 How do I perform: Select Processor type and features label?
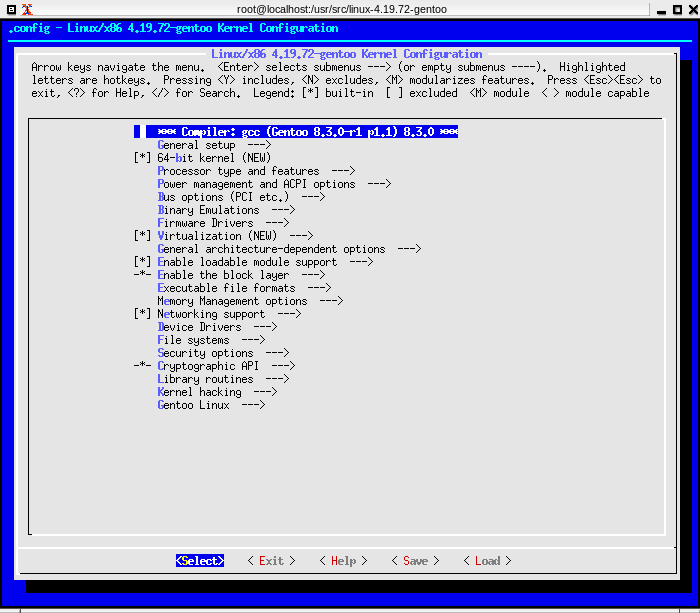click(238, 171)
